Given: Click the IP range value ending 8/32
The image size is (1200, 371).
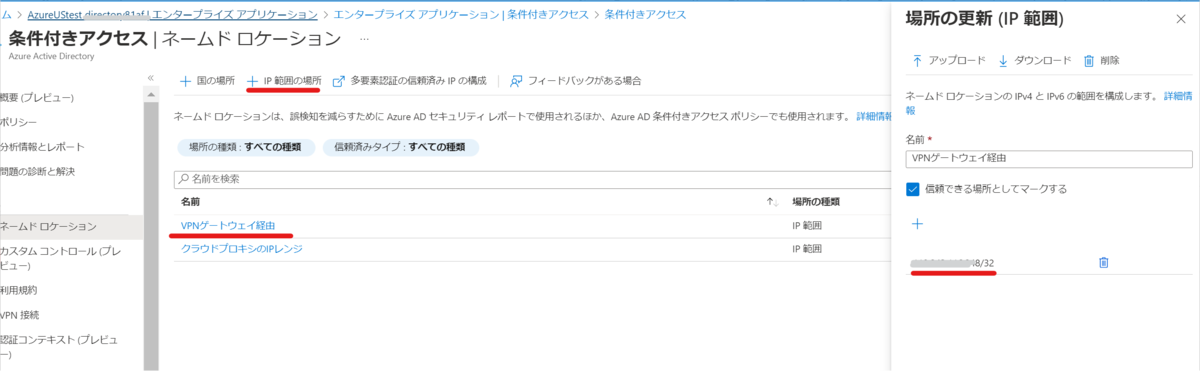Looking at the screenshot, I should tap(952, 263).
